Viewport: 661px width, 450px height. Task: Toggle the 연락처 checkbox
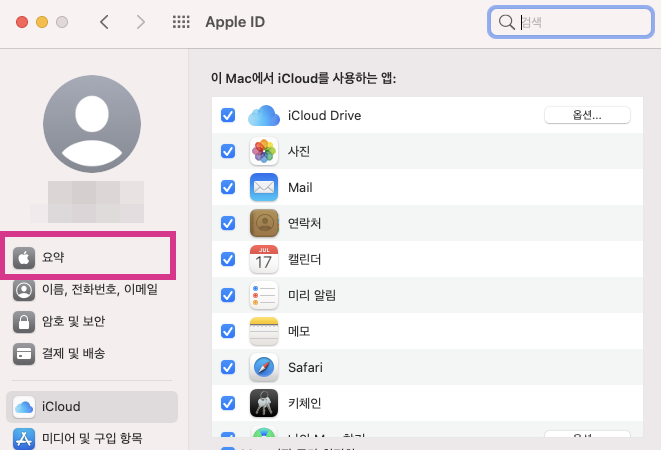[228, 223]
